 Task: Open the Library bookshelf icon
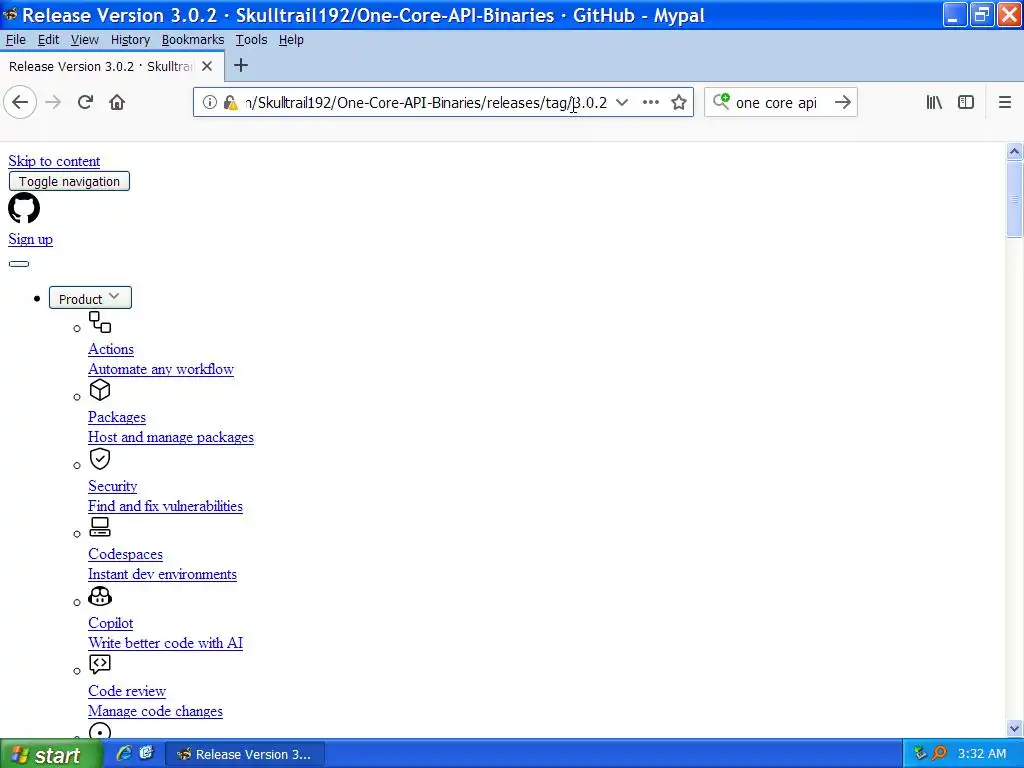tap(934, 103)
